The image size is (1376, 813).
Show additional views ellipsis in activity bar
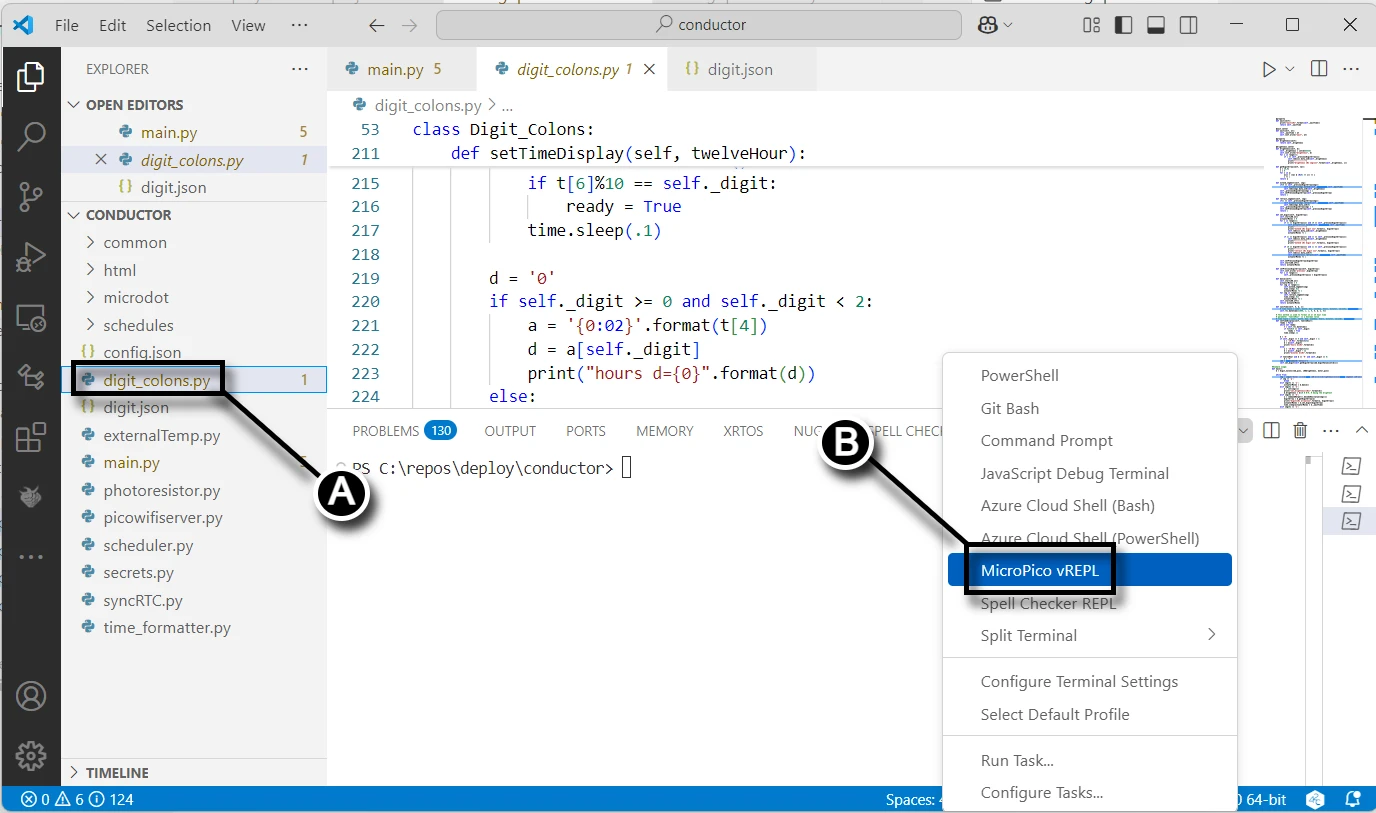(30, 557)
